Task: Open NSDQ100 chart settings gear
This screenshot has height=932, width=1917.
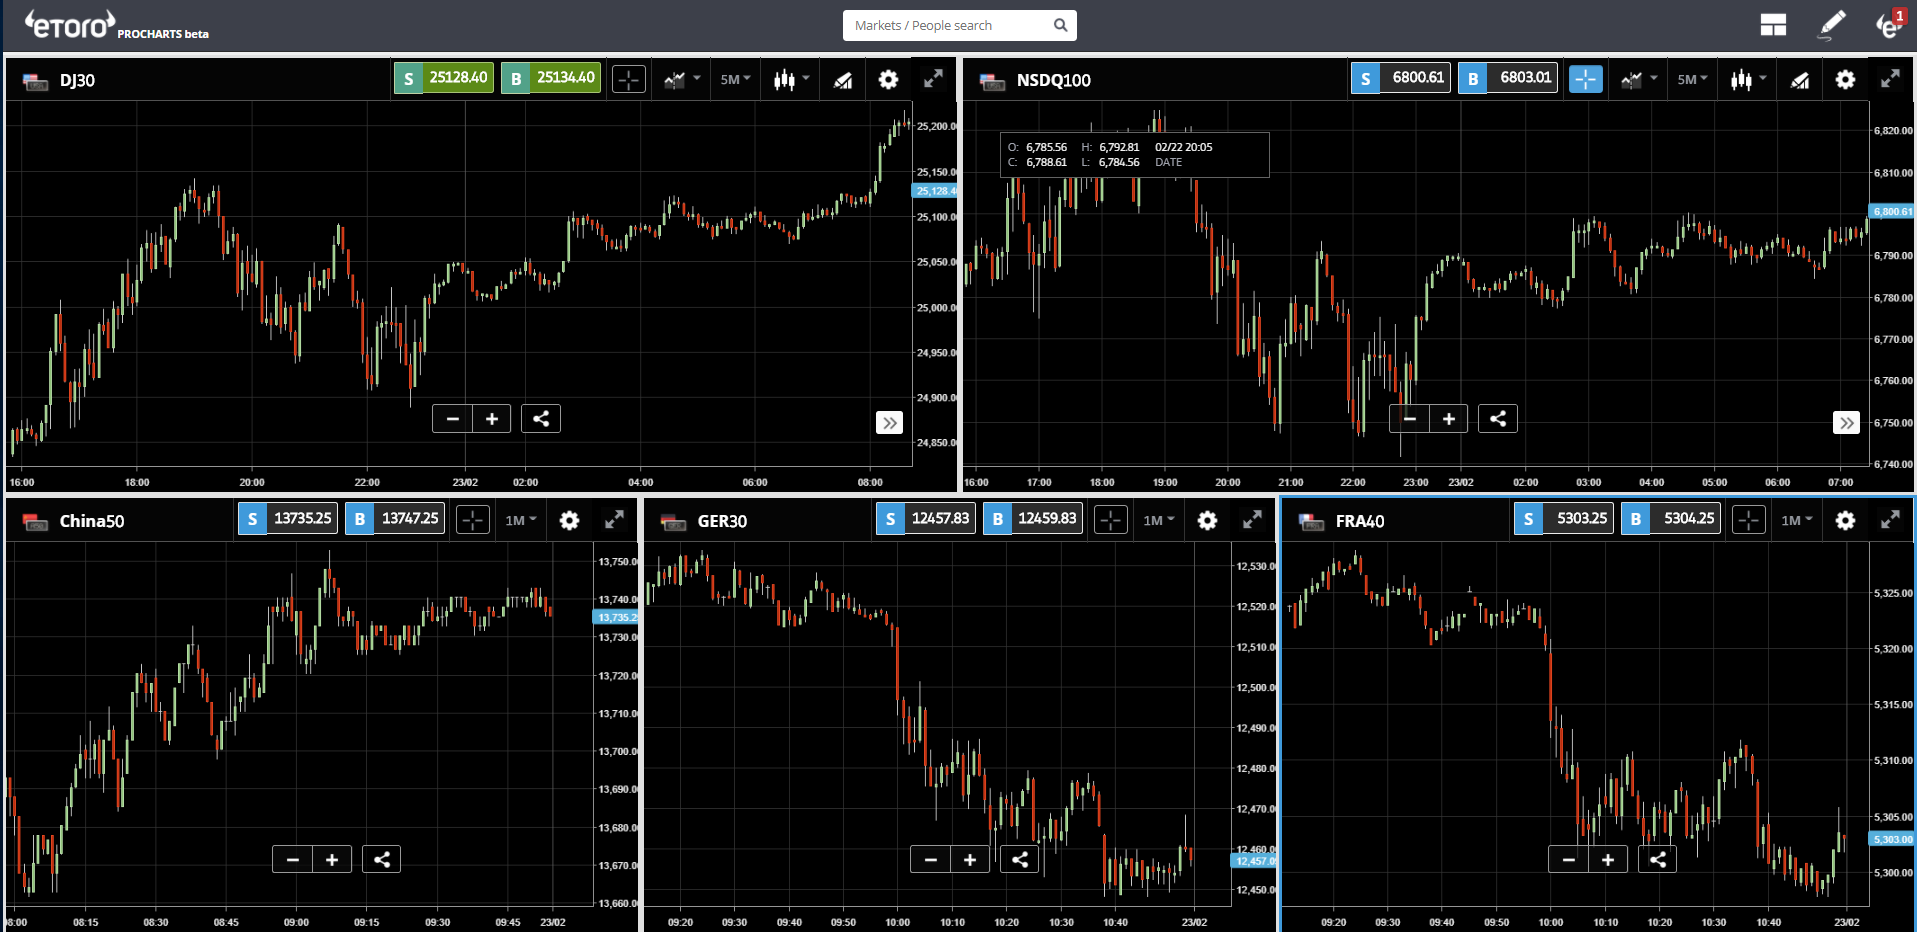Action: coord(1845,79)
